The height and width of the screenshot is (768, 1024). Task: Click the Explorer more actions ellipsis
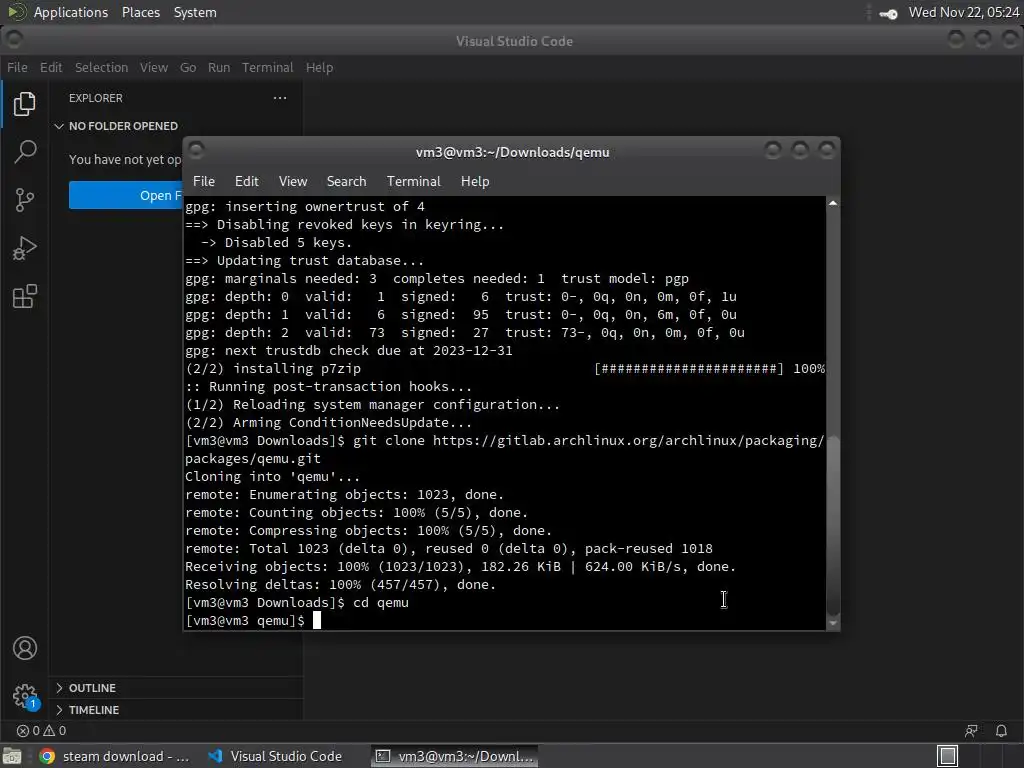(280, 98)
